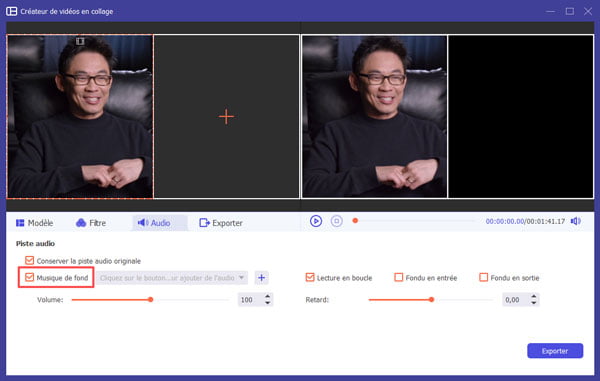Click the timecode 00:00:00.00/00:01:41.17
The width and height of the screenshot is (600, 381).
525,221
